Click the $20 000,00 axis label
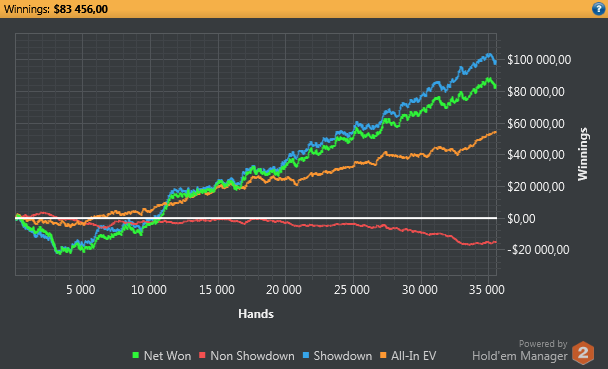The height and width of the screenshot is (369, 608). [x=536, y=187]
